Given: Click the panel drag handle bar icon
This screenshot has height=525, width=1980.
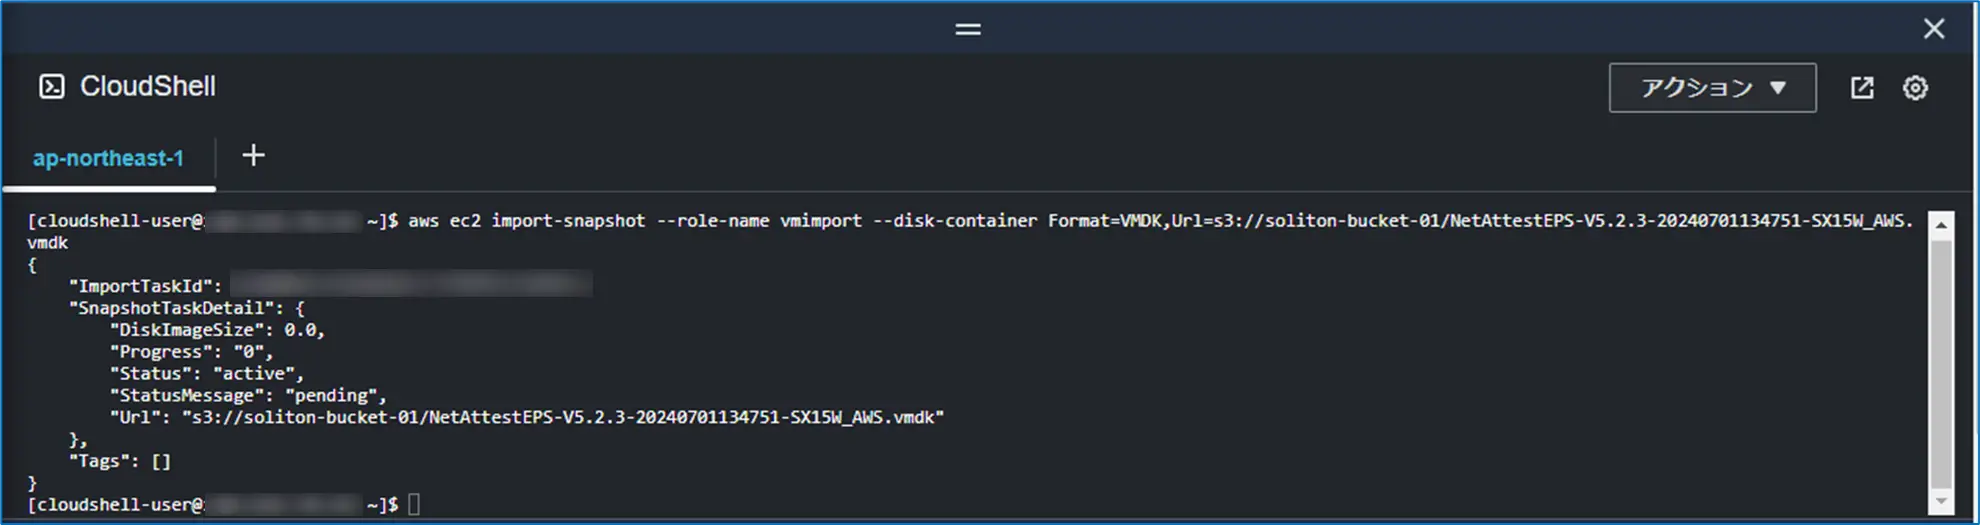Looking at the screenshot, I should 967,29.
